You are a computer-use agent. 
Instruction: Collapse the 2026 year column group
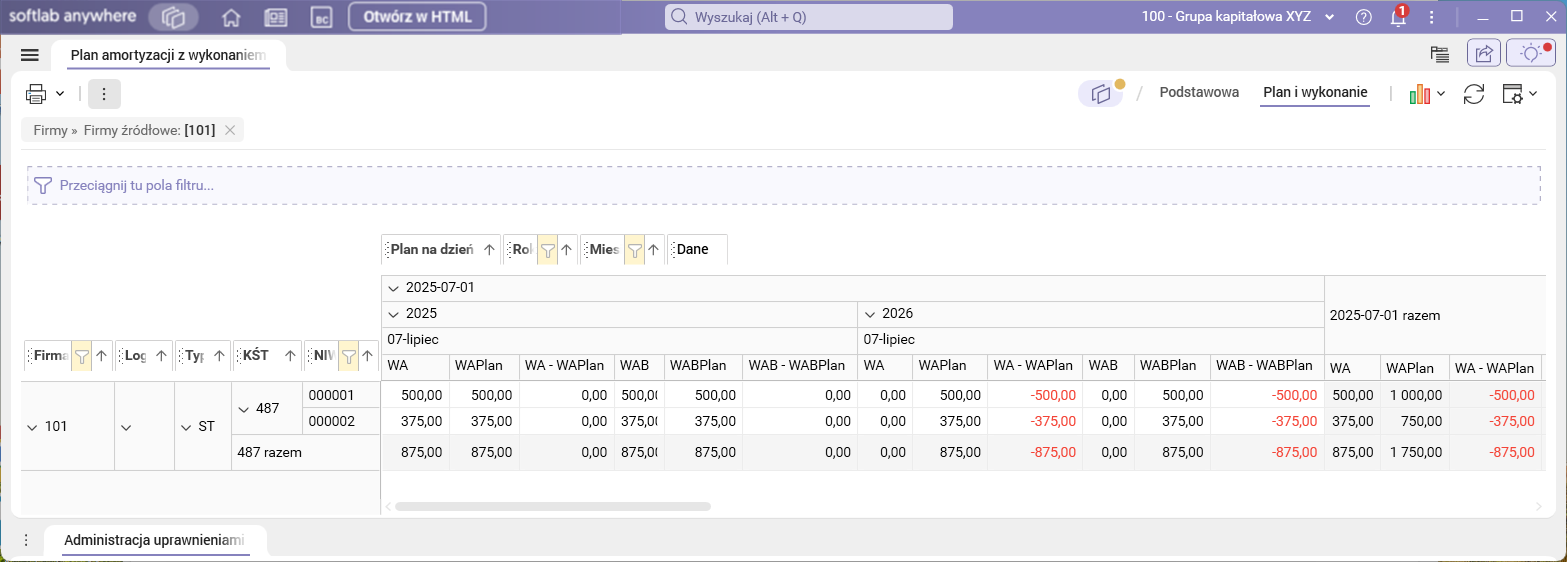tap(869, 314)
